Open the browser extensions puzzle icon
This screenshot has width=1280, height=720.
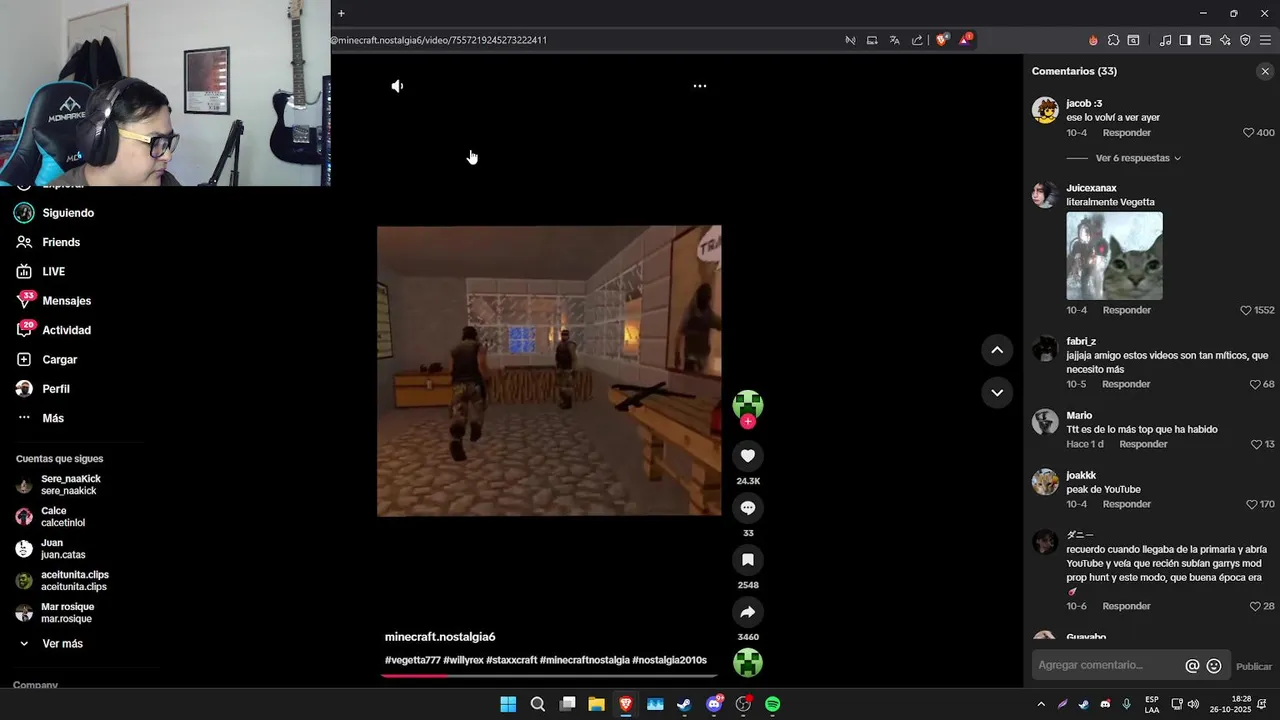[x=1113, y=40]
